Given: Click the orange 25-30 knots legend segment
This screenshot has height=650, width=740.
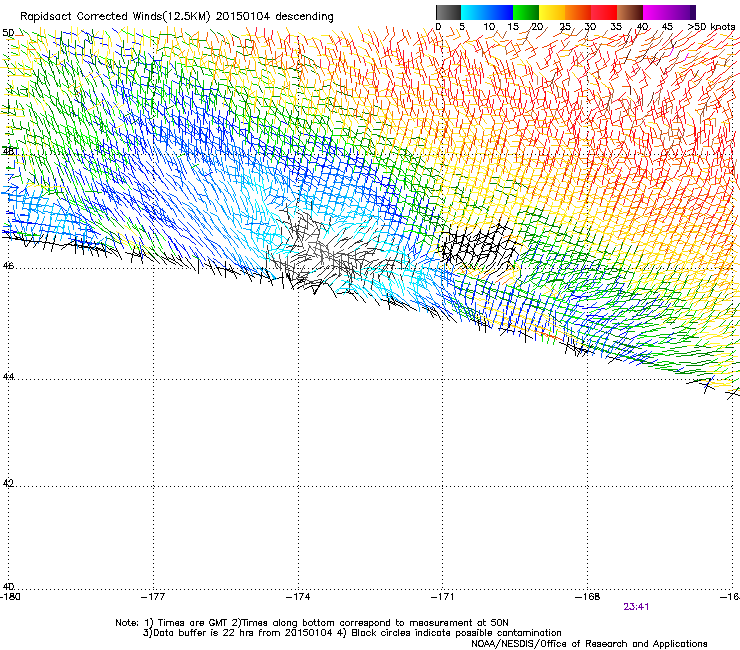Looking at the screenshot, I should (x=578, y=12).
